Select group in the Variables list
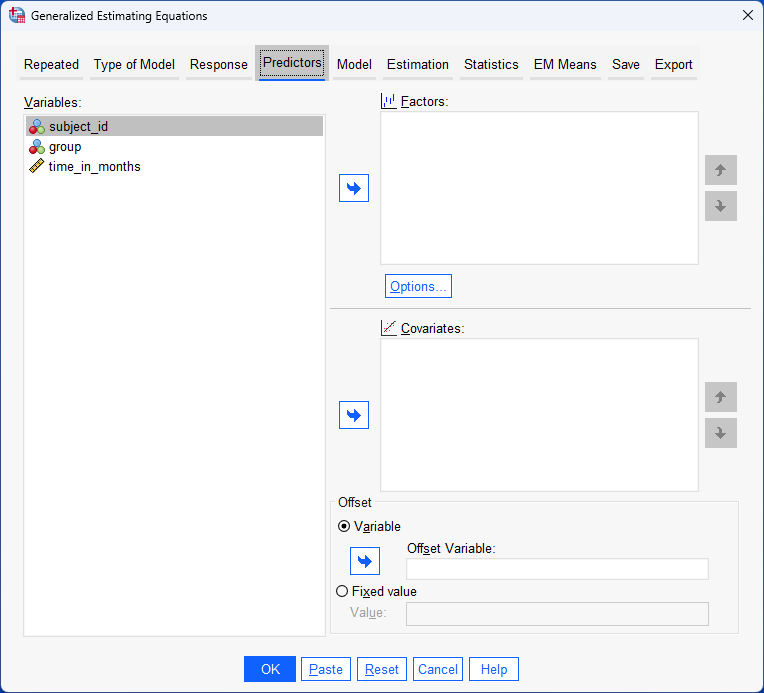 (x=174, y=147)
